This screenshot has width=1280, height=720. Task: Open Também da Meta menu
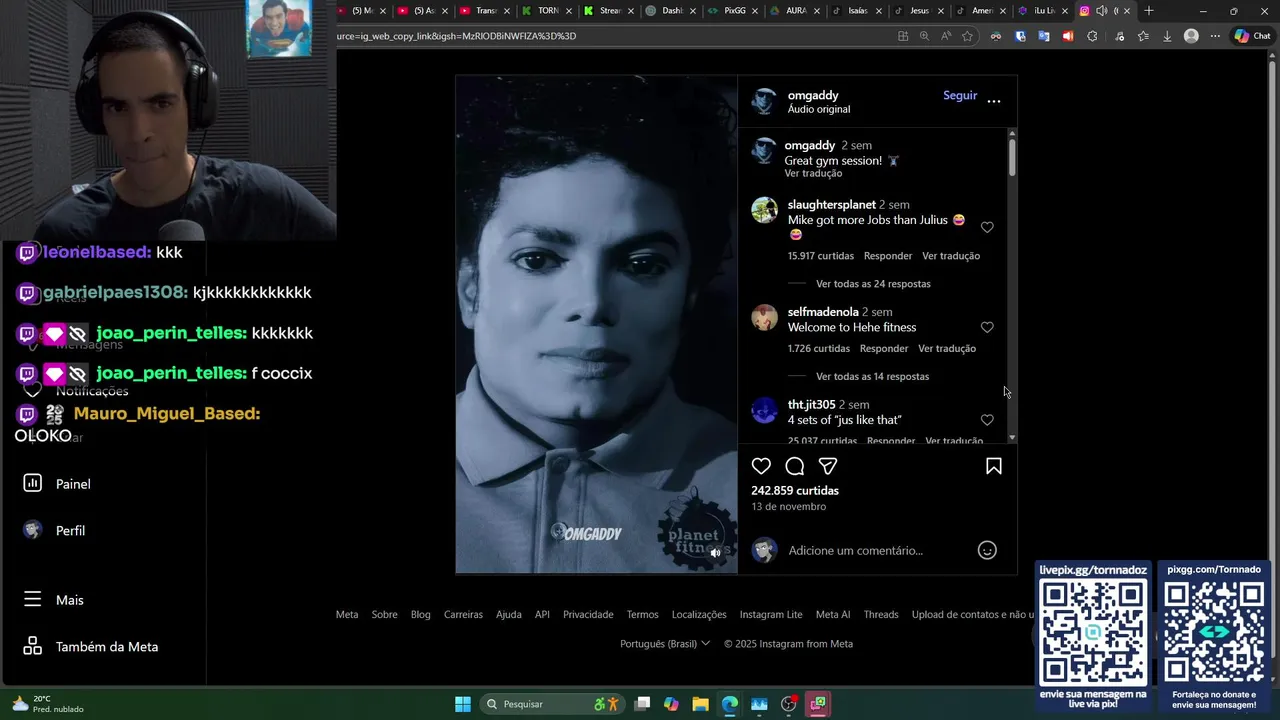pyautogui.click(x=91, y=647)
